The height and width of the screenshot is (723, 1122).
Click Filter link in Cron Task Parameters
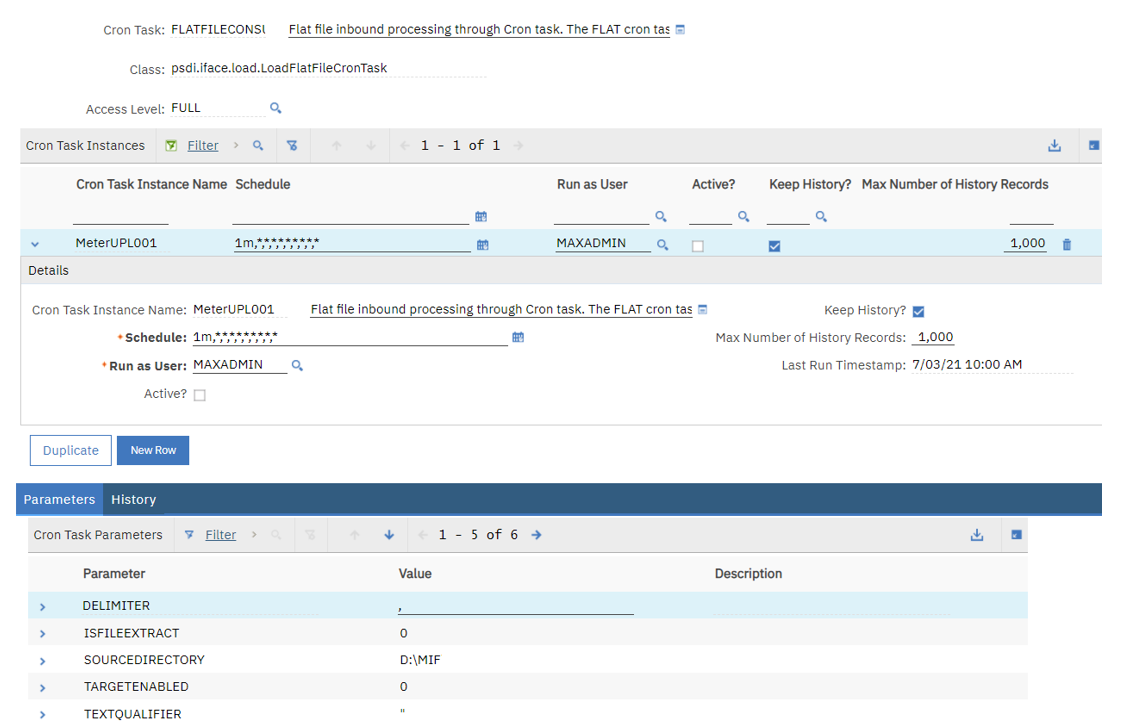(220, 535)
